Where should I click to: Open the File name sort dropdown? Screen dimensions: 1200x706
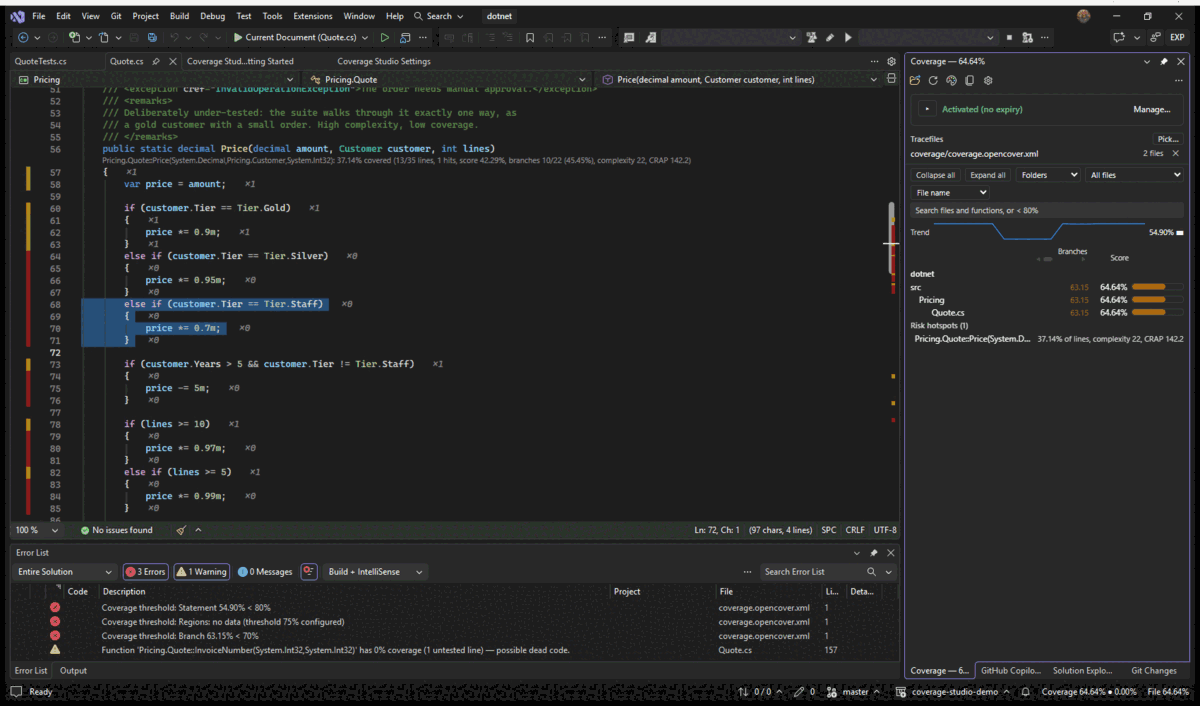950,192
